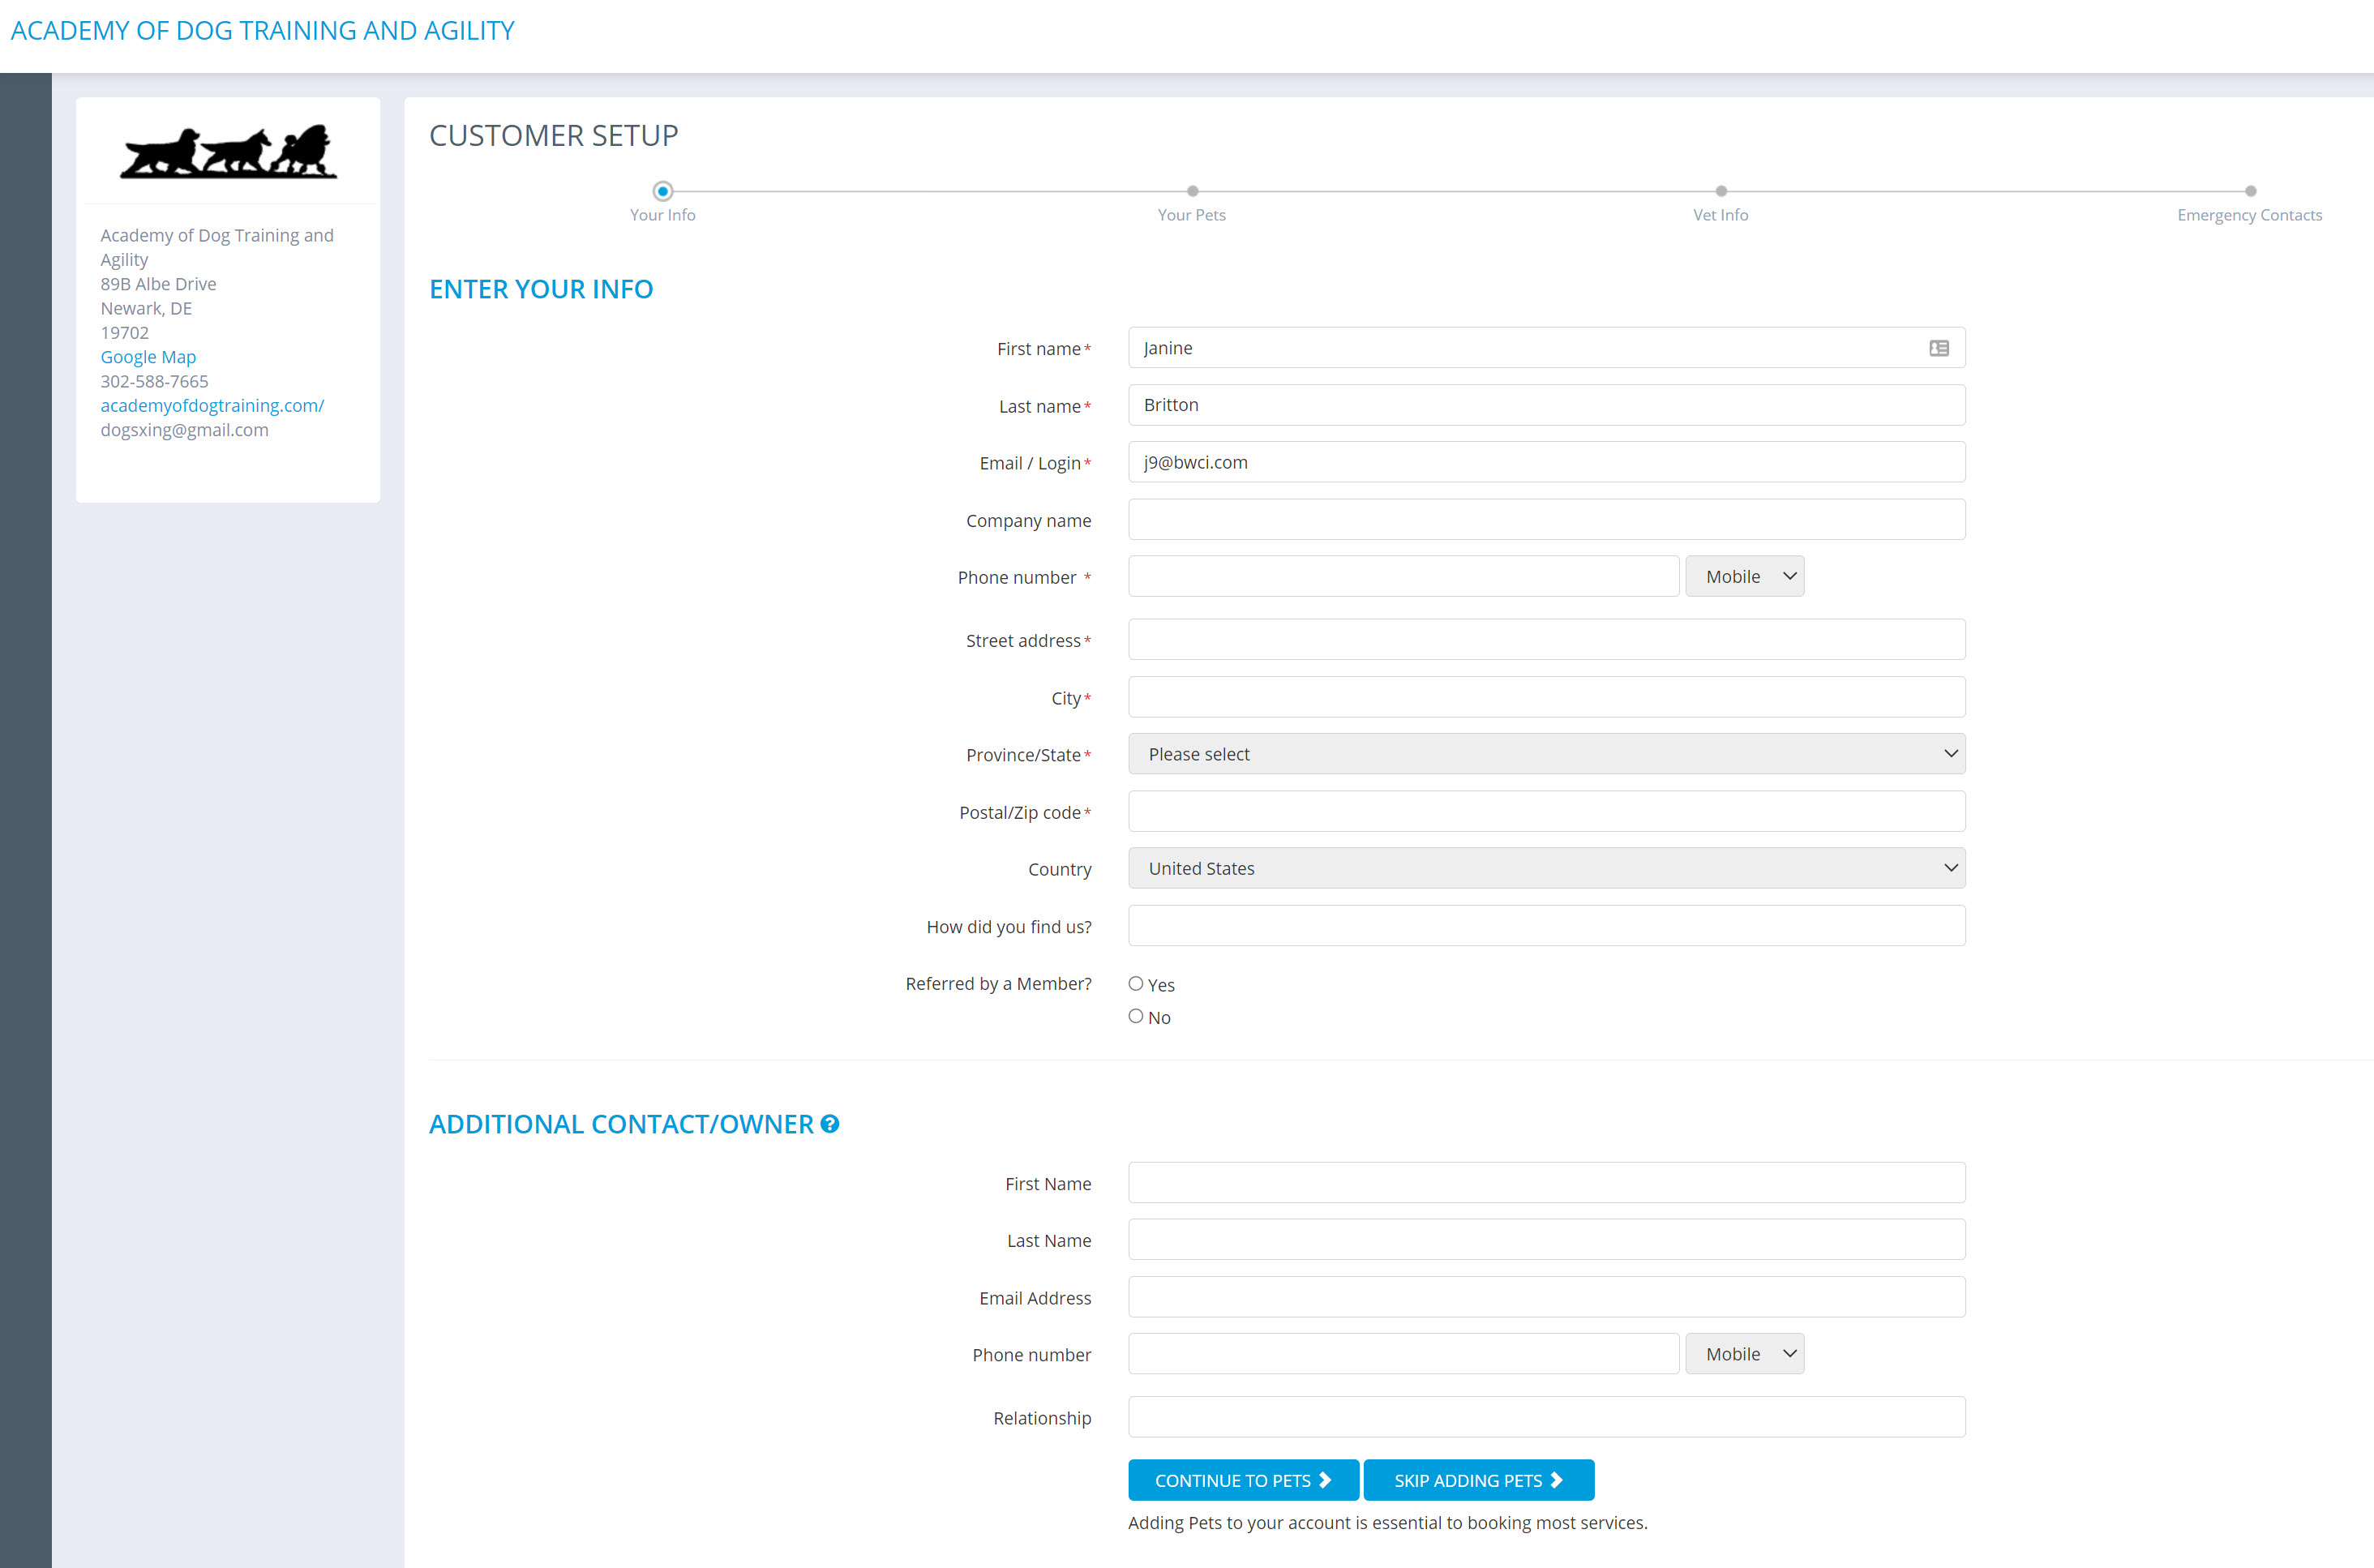Open the Mobile phone type dropdown in Your Info
This screenshot has width=2374, height=1568.
pyautogui.click(x=1744, y=577)
